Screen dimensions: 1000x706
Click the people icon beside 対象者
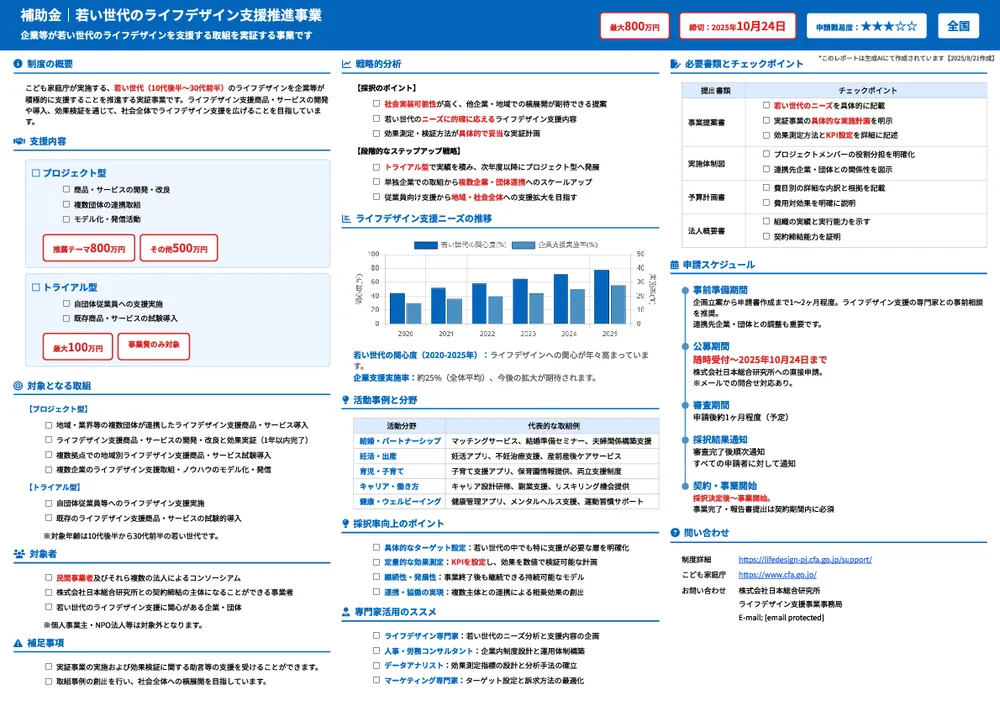(x=19, y=554)
